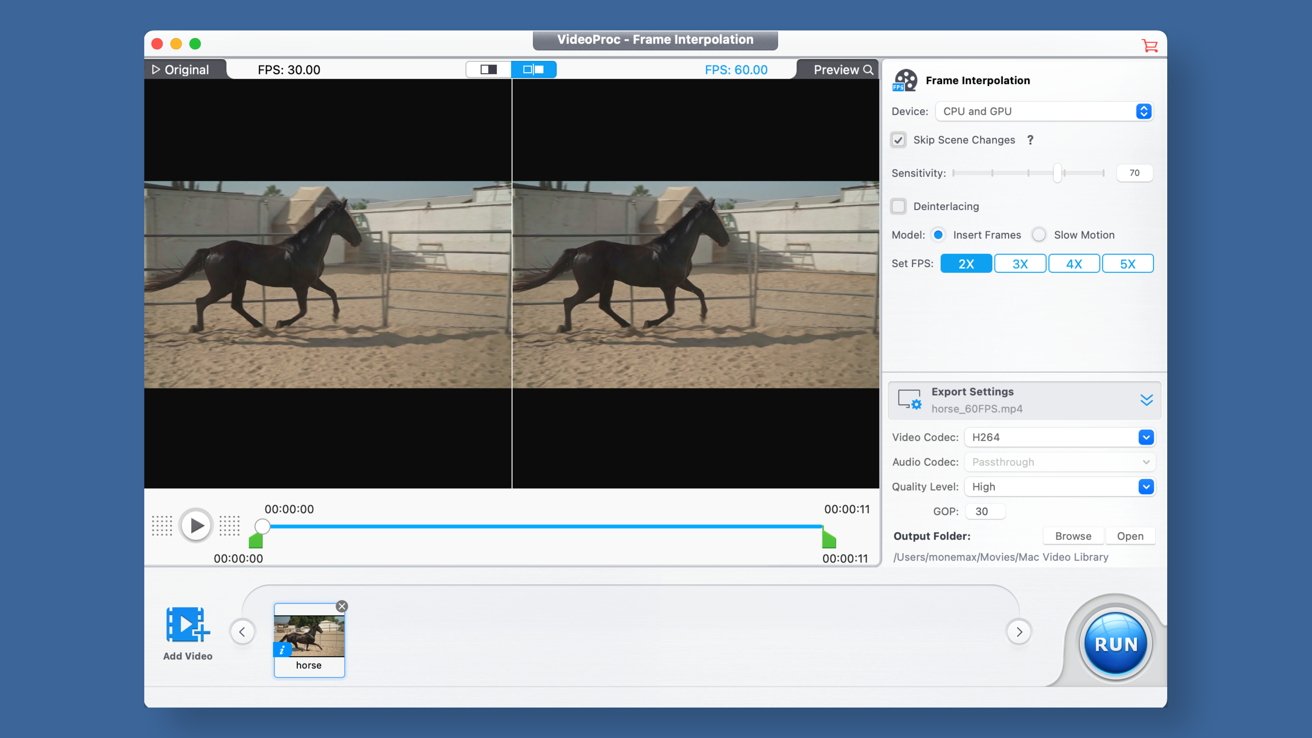Click the output path /Users/monemax/Movies text
Screen dimensions: 1312x738
[1000, 557]
